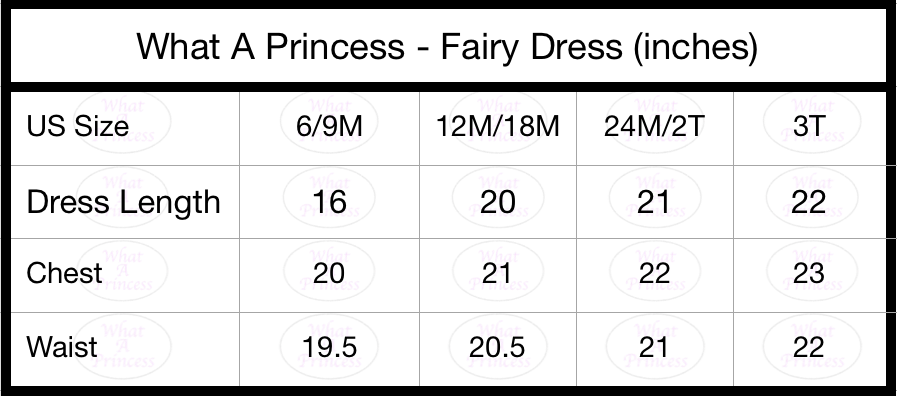This screenshot has height=396, width=897.
Task: Click chest value 21 in 12M/18M column
Action: 498,273
